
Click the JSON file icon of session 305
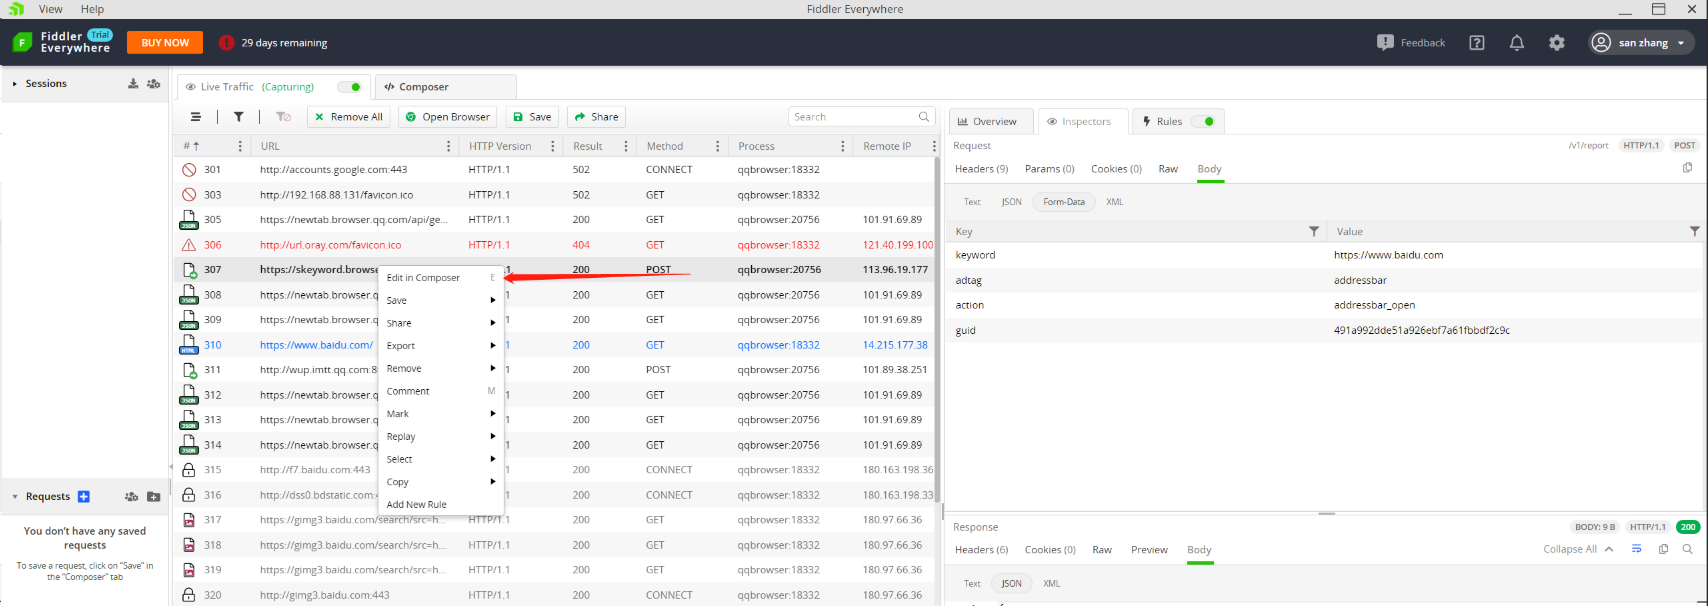tap(189, 220)
